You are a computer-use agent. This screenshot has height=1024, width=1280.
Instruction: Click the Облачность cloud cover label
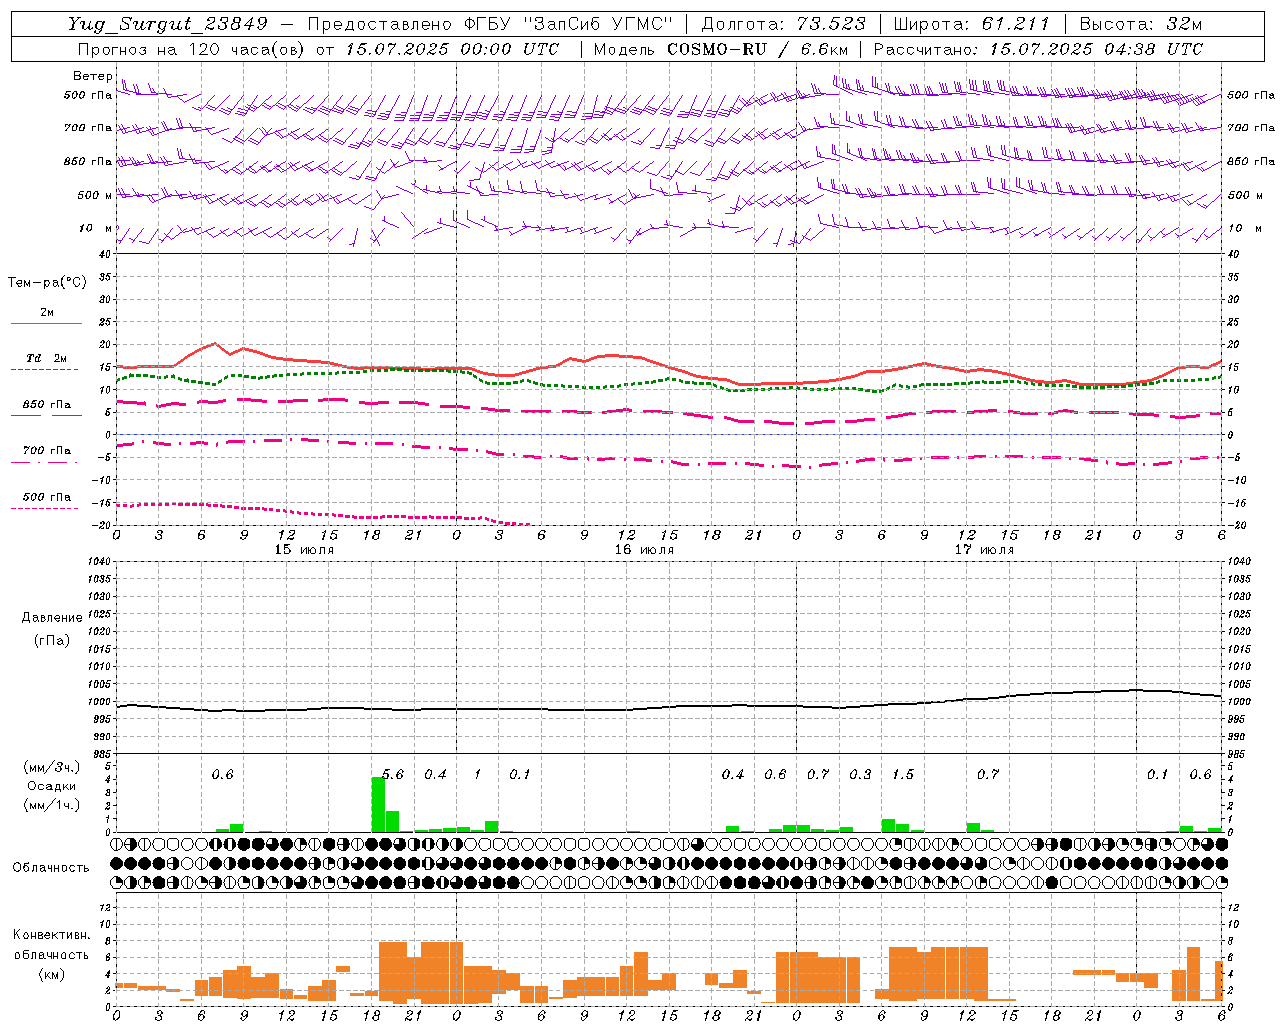[51, 868]
